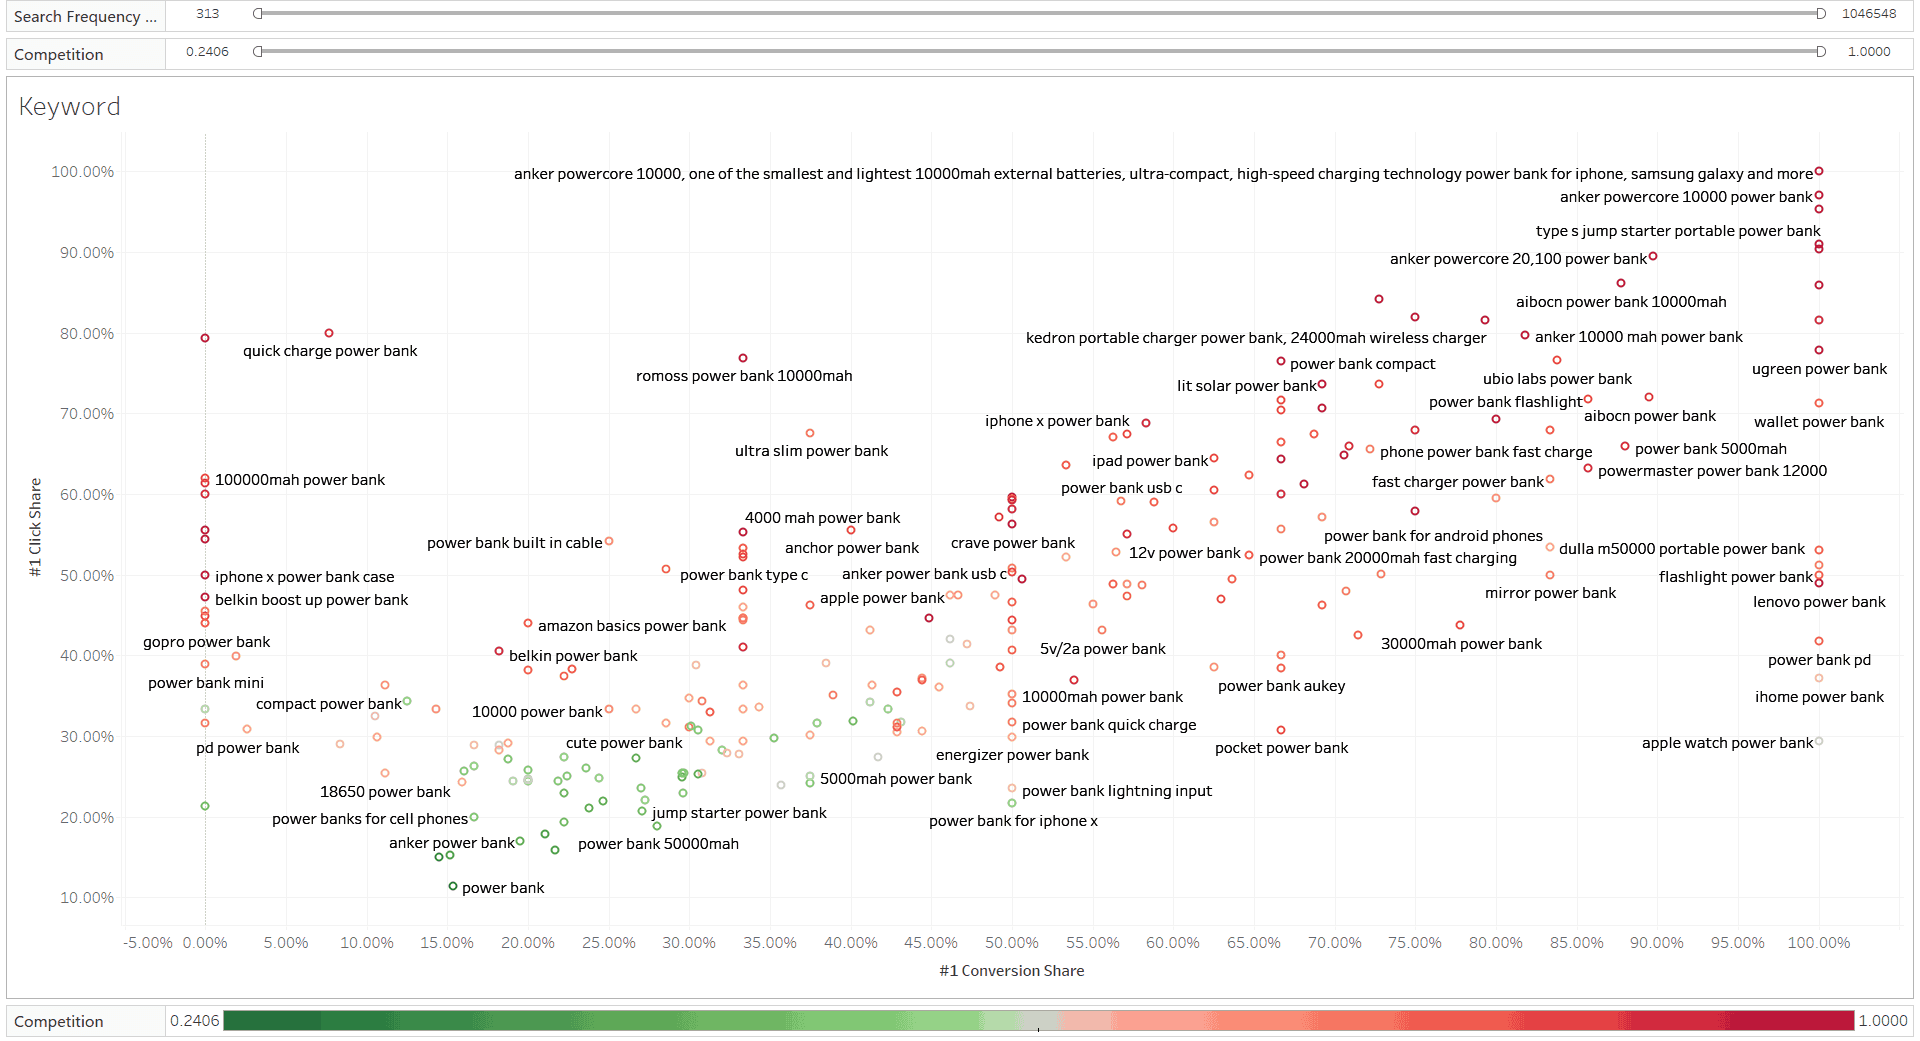1920x1041 pixels.
Task: Select the "powermaster power bank 12000" label
Action: pyautogui.click(x=1712, y=471)
